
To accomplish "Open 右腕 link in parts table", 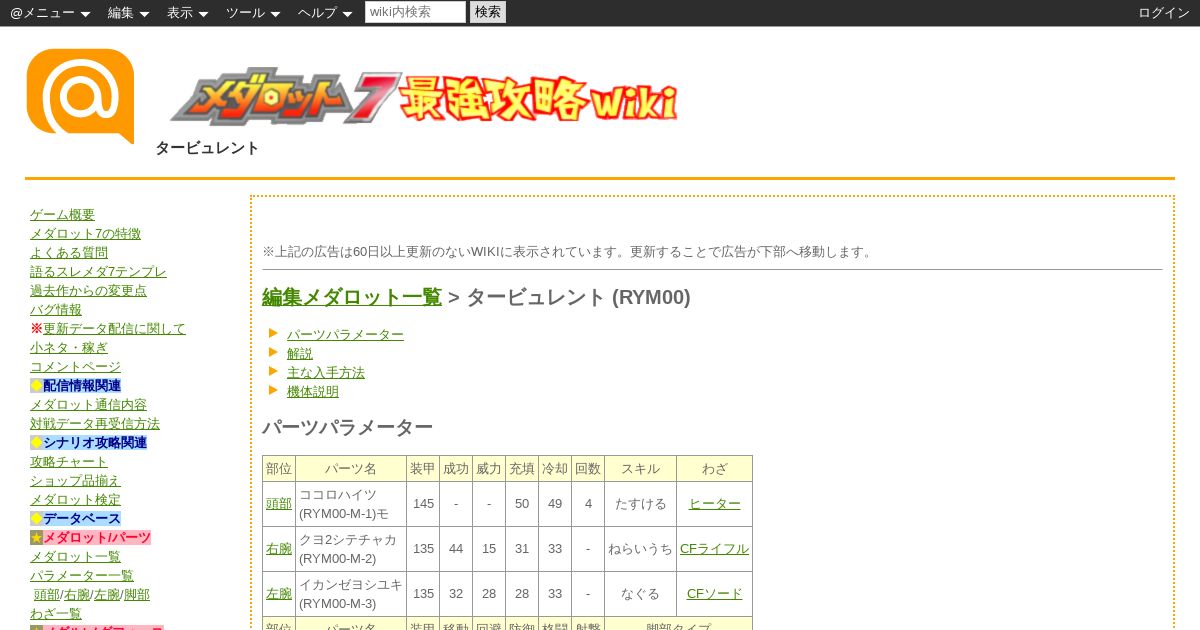I will point(279,549).
